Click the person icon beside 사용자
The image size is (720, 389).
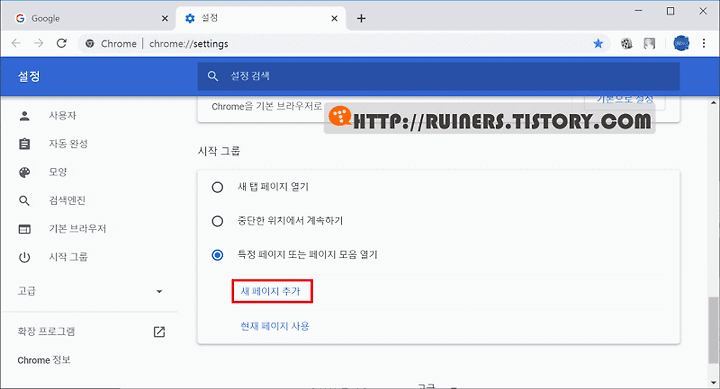coord(24,116)
